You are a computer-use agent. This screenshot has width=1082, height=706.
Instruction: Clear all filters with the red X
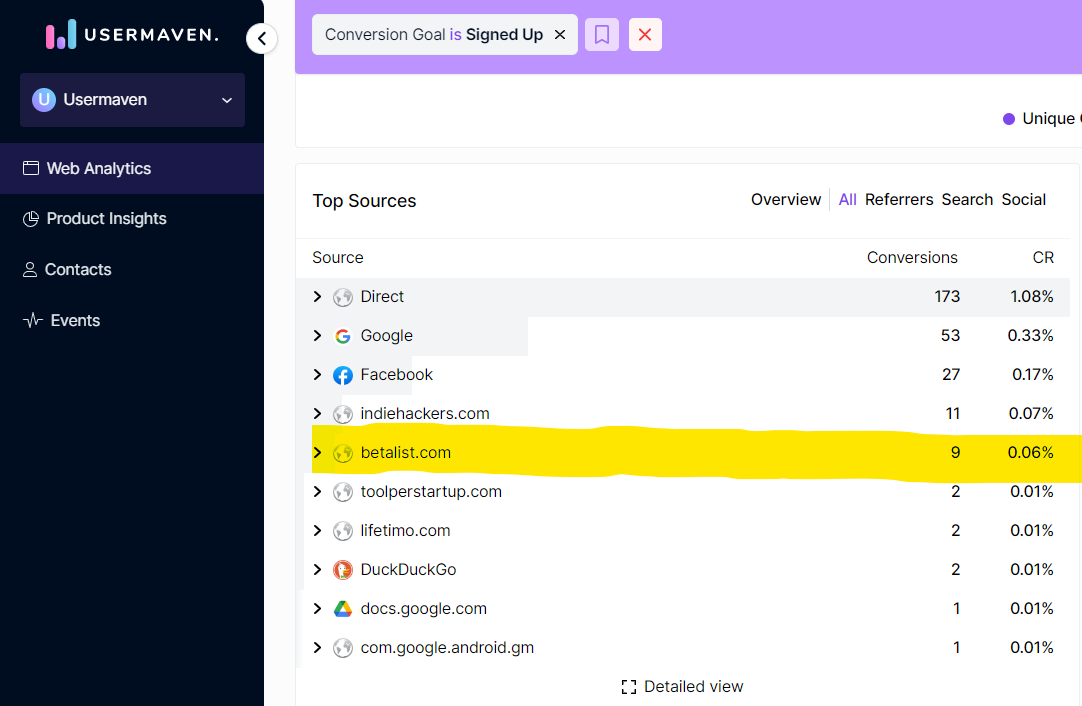[645, 35]
